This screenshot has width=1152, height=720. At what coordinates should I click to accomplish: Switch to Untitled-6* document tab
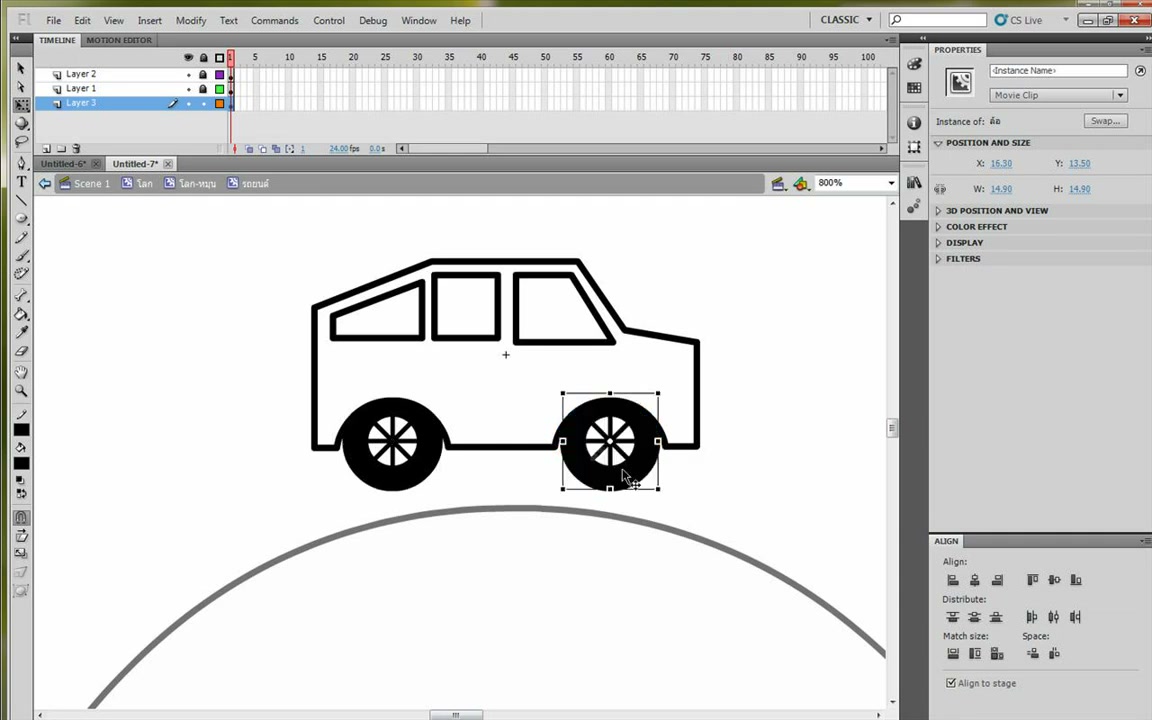[x=63, y=164]
